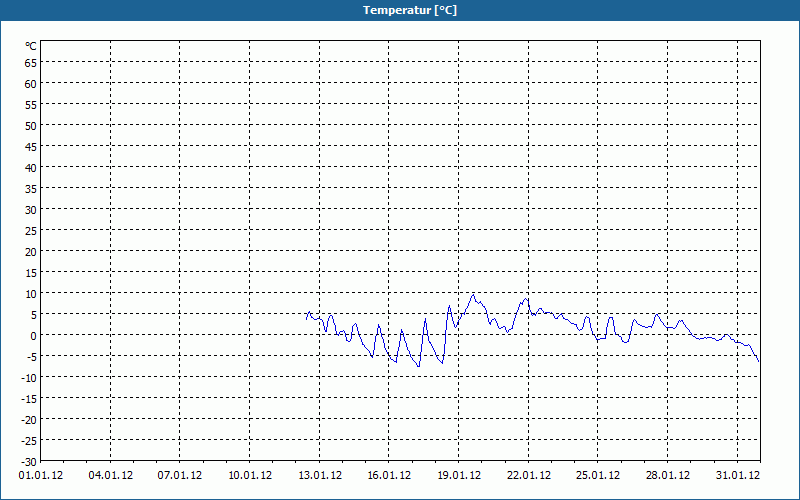Click the 45 y-axis label
The height and width of the screenshot is (500, 800).
[31, 147]
